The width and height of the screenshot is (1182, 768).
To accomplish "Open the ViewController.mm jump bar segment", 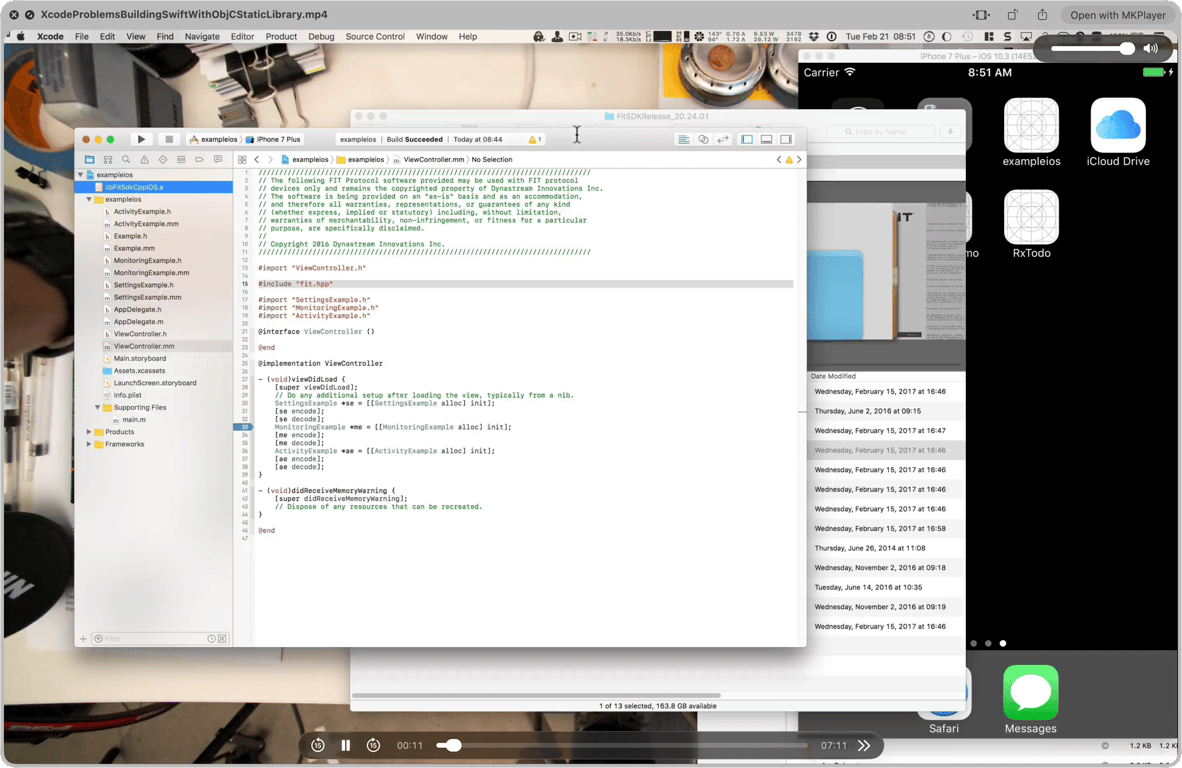I will click(427, 160).
